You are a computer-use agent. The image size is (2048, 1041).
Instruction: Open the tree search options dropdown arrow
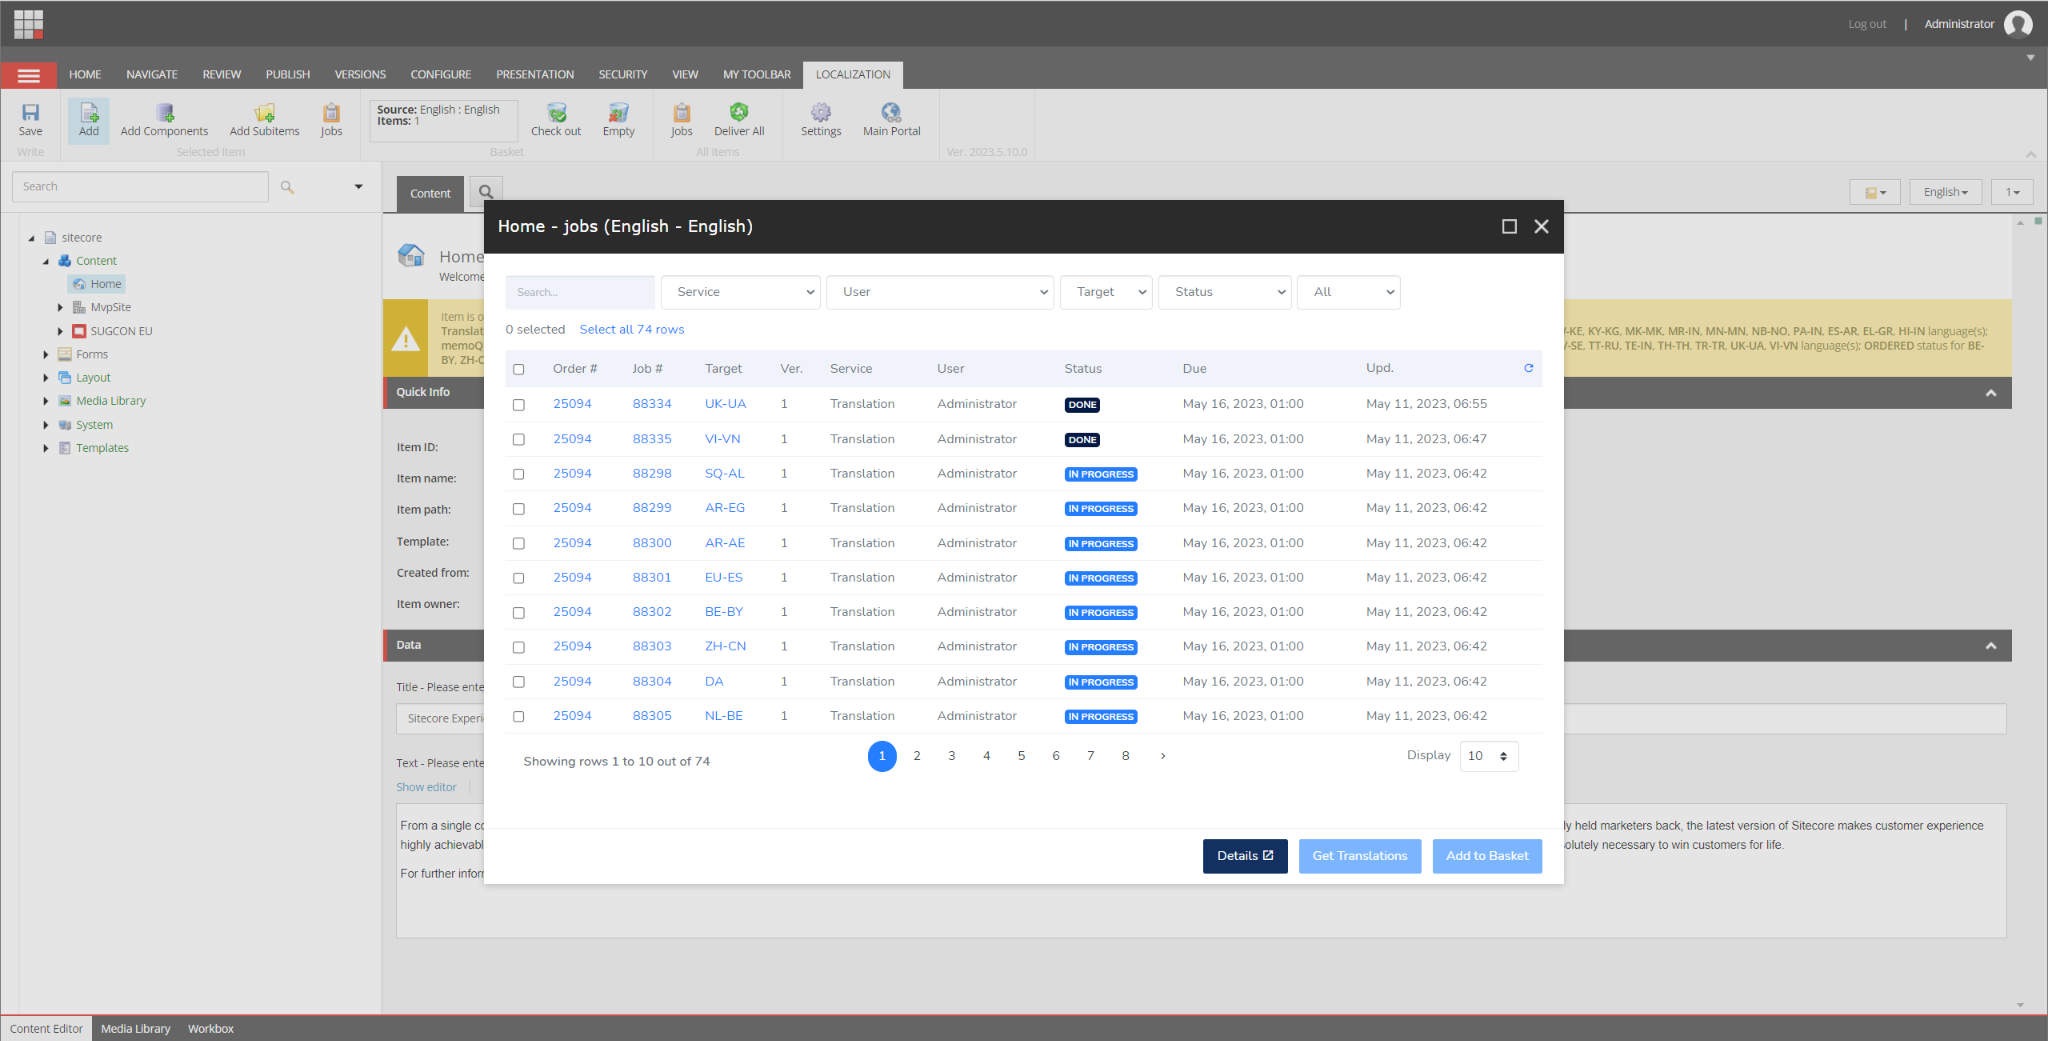pos(358,187)
